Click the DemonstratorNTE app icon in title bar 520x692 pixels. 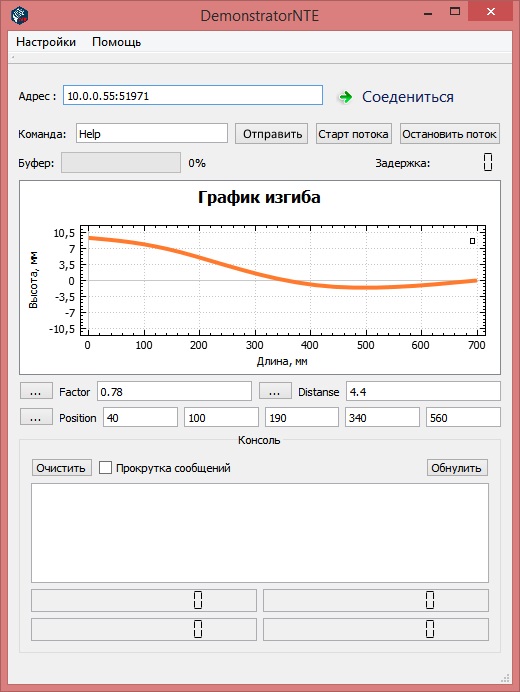click(x=19, y=15)
